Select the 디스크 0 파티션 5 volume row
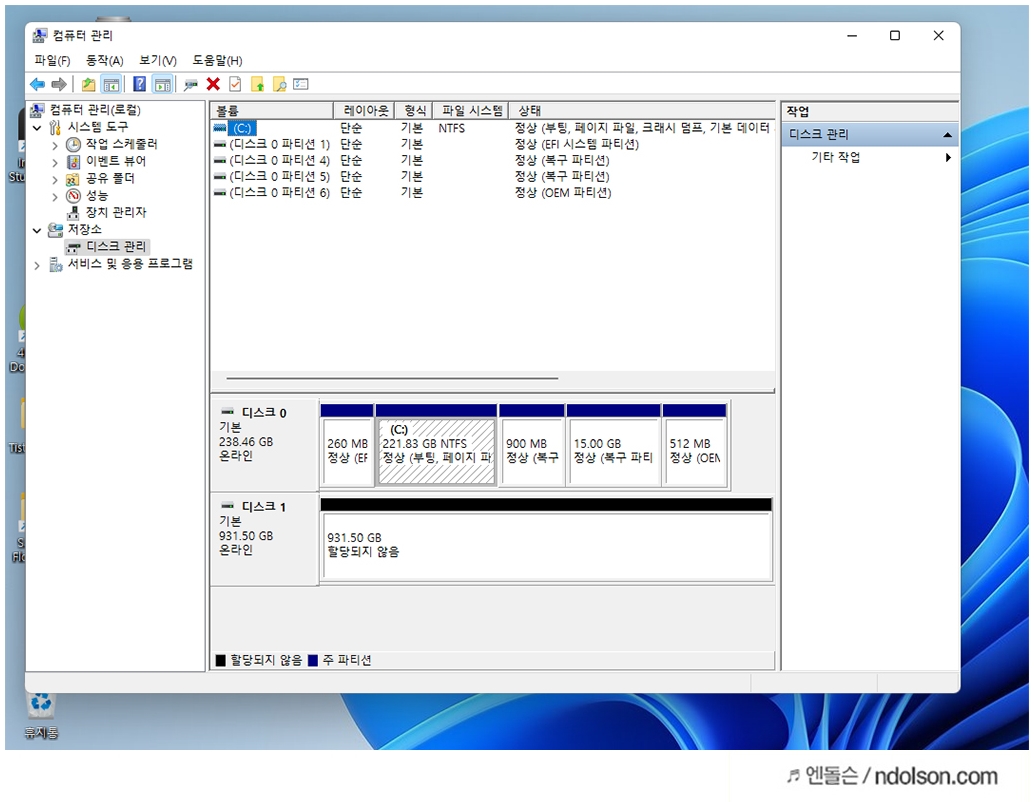 coord(492,177)
